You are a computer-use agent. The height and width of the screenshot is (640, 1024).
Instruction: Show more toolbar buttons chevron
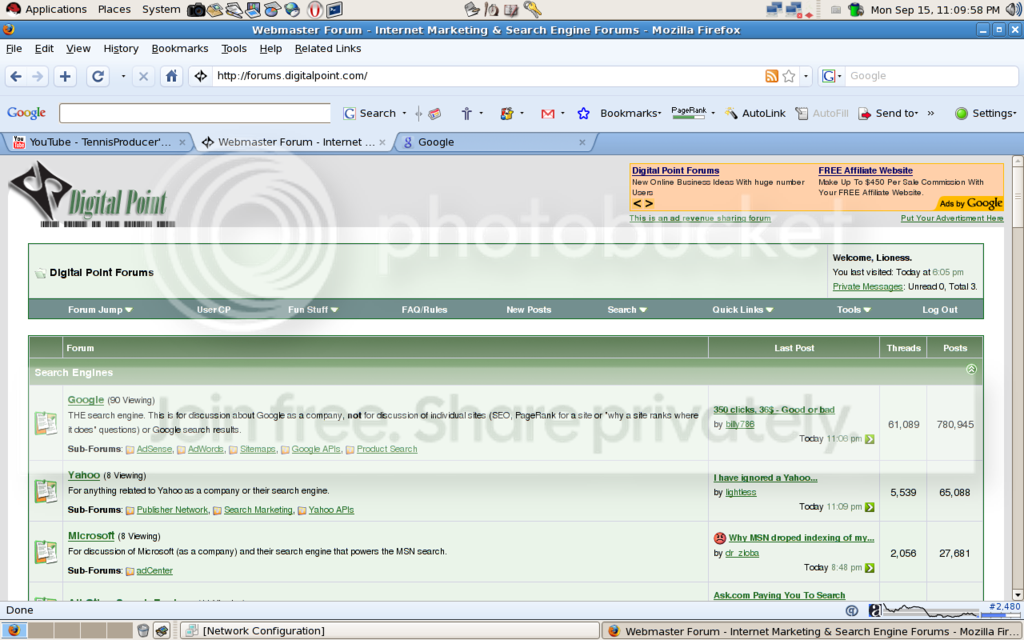[x=931, y=113]
